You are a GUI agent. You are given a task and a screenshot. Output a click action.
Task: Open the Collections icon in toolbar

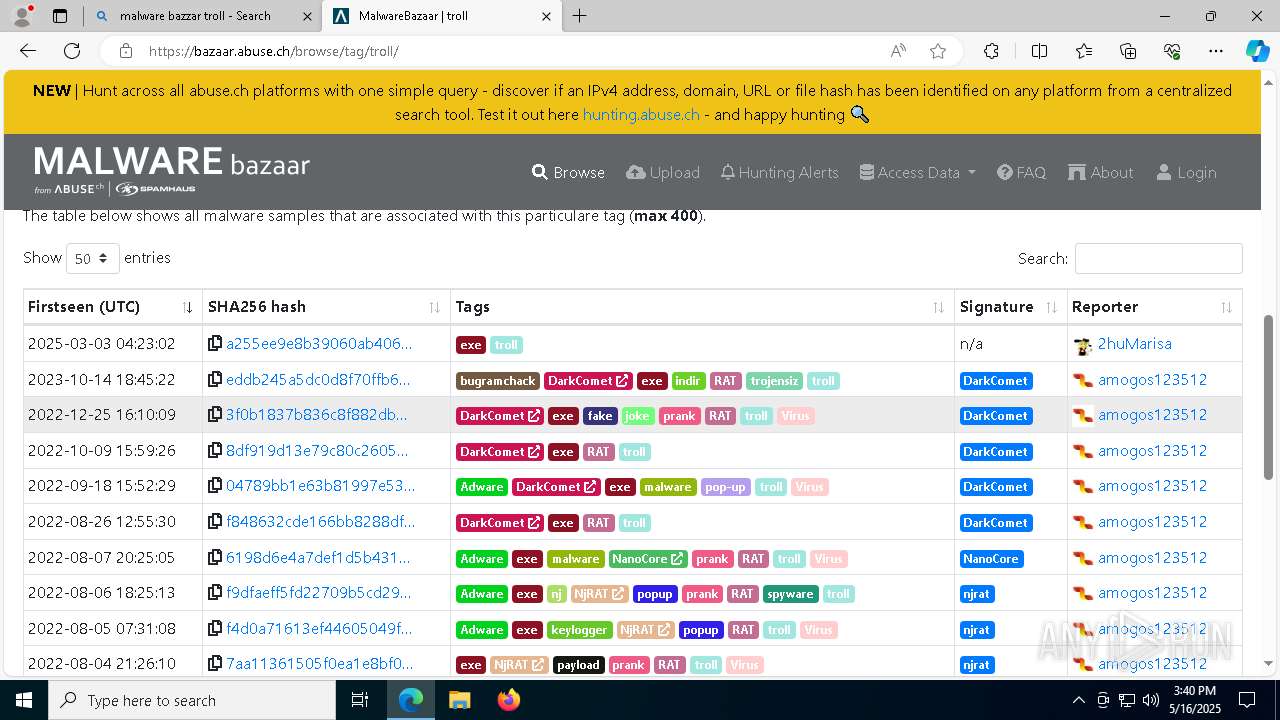coord(1128,51)
